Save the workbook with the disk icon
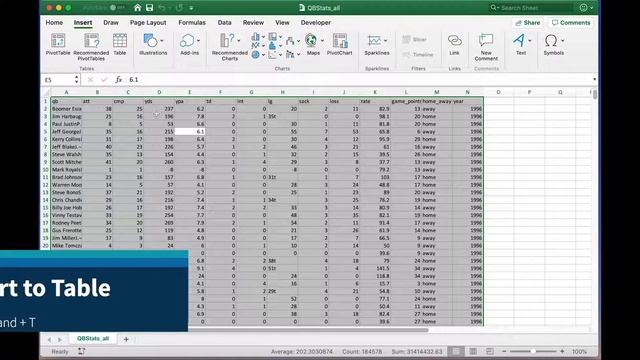 click(149, 8)
